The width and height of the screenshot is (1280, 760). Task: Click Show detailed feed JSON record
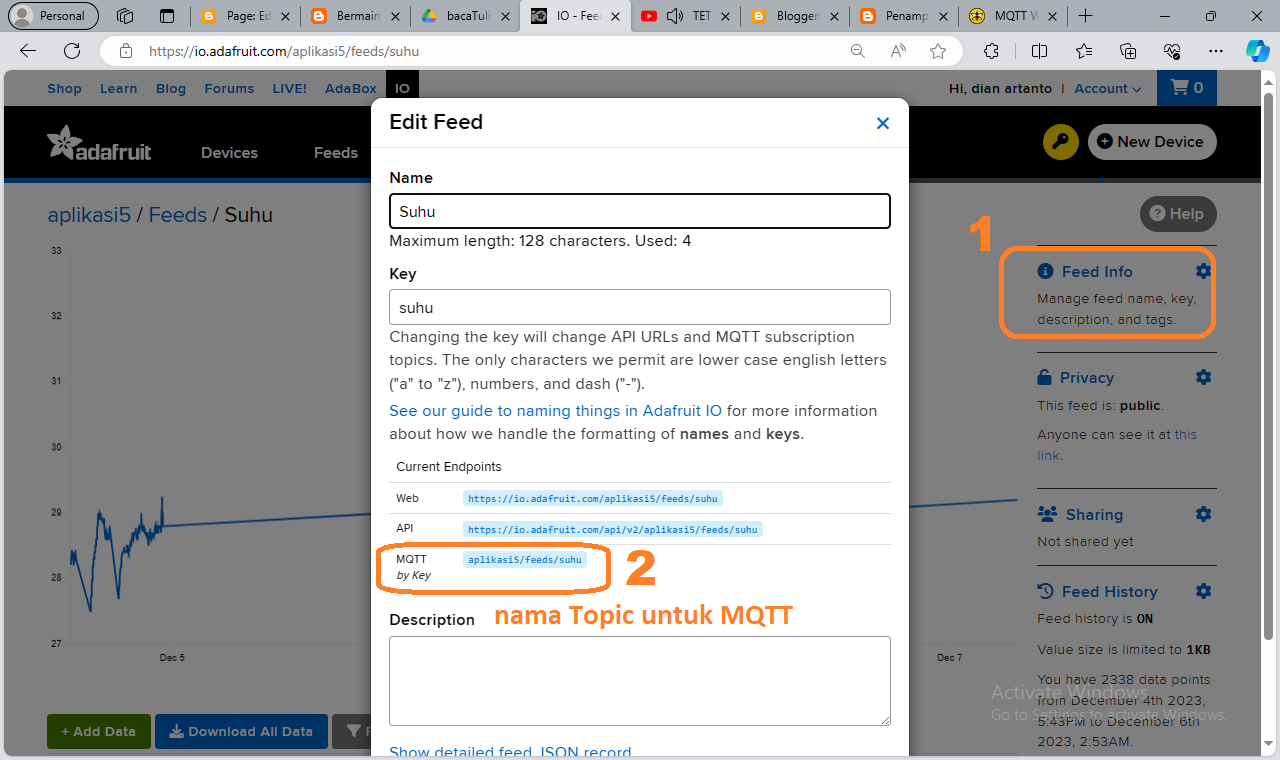pos(510,752)
